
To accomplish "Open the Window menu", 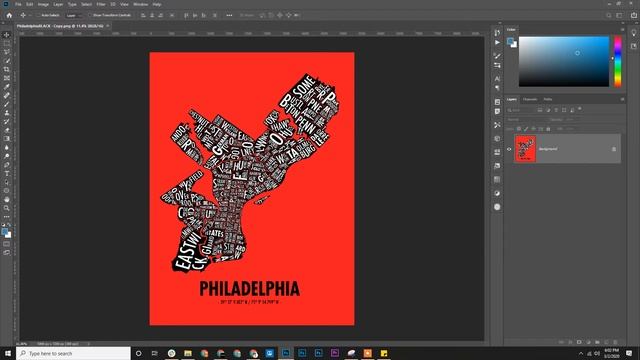I will click(140, 4).
